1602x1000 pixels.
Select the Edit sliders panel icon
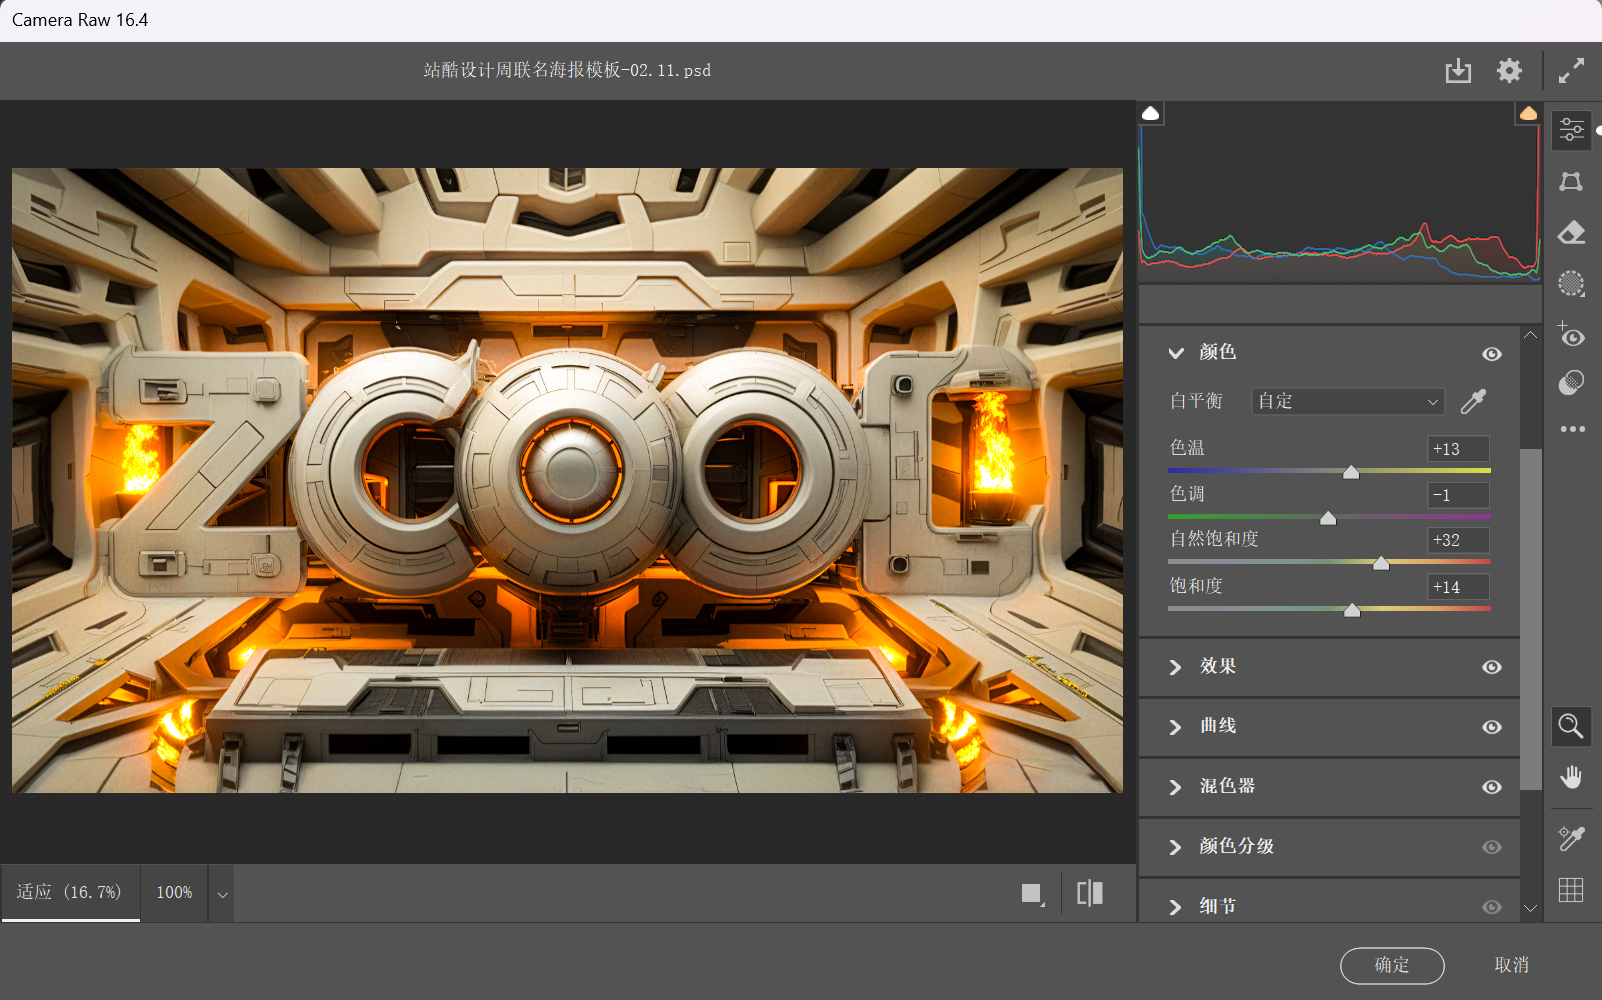[x=1571, y=129]
